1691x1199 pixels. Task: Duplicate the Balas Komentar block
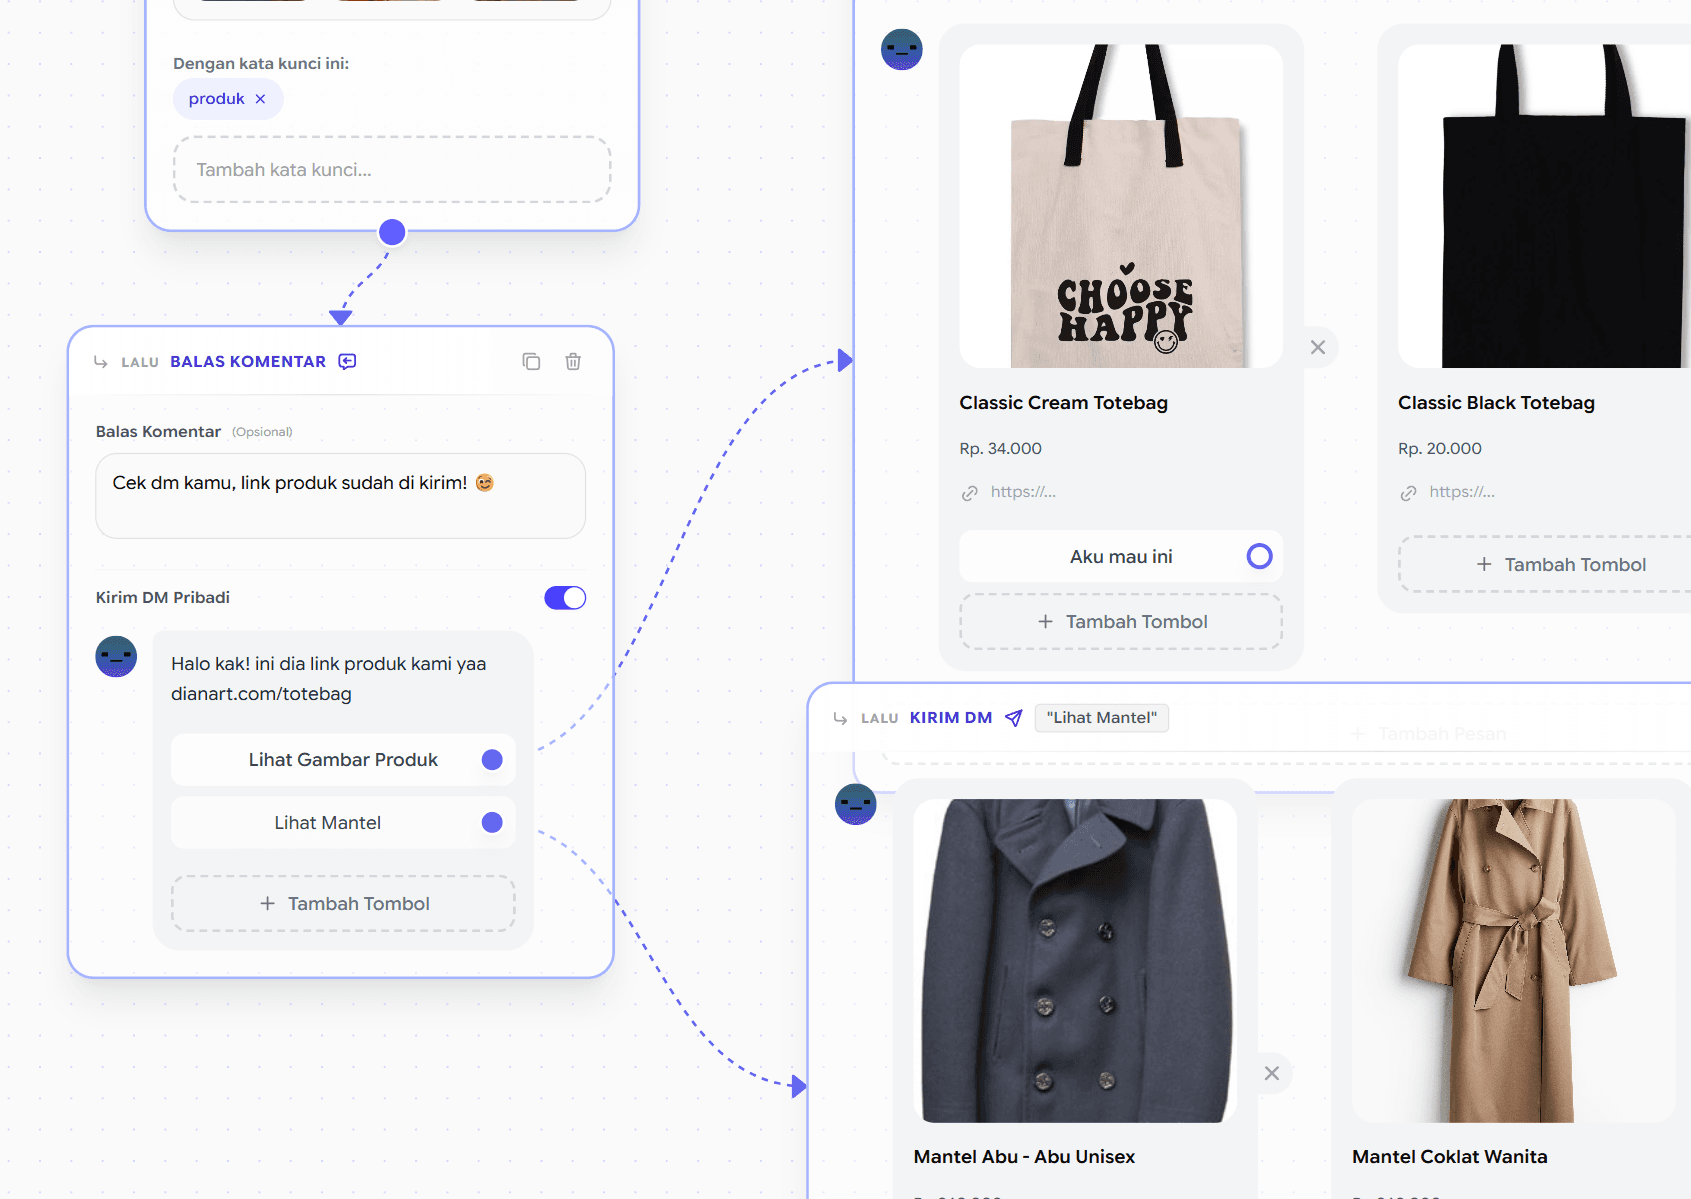coord(531,361)
